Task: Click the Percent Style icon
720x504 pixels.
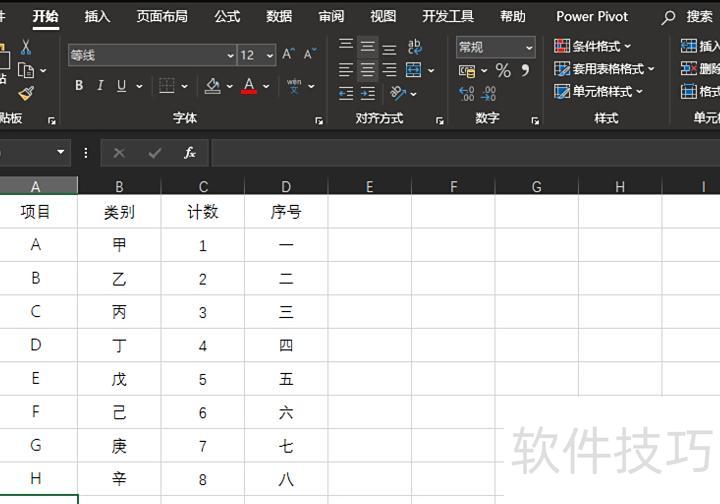Action: point(503,71)
